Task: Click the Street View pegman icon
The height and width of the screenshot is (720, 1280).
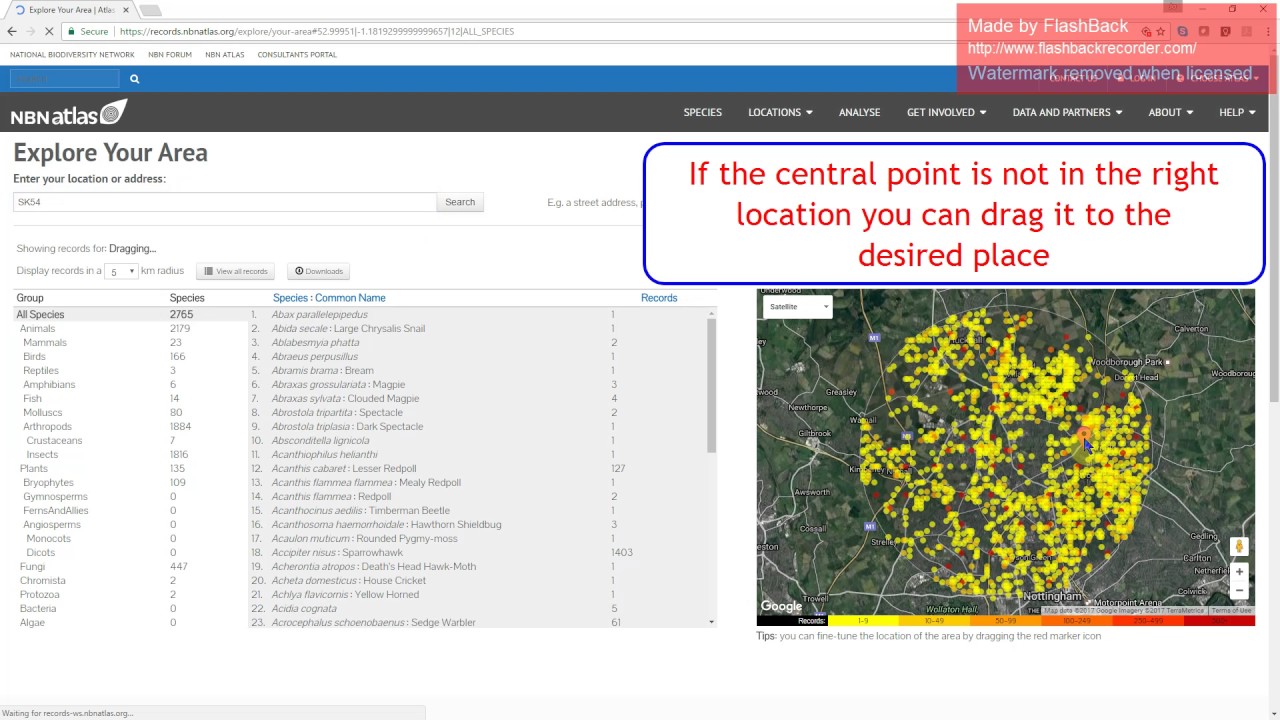Action: pyautogui.click(x=1239, y=546)
